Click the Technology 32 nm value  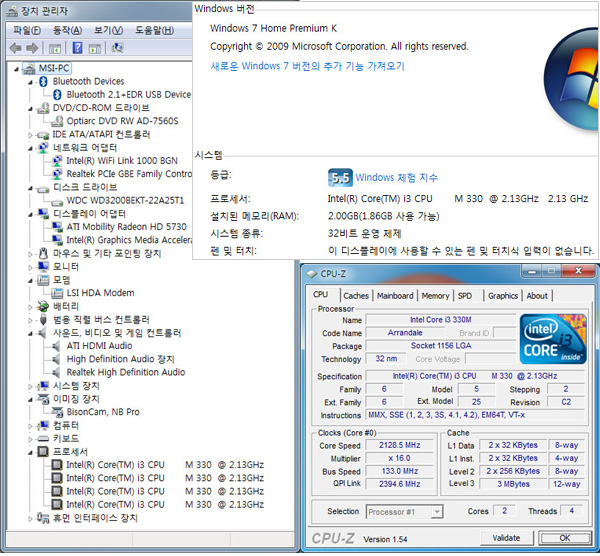coord(386,359)
